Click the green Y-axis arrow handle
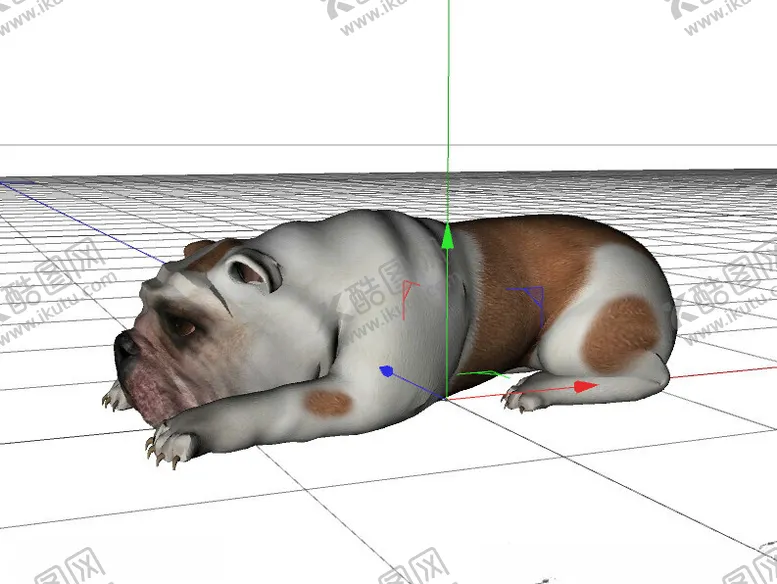Viewport: 777px width, 584px height. [447, 236]
